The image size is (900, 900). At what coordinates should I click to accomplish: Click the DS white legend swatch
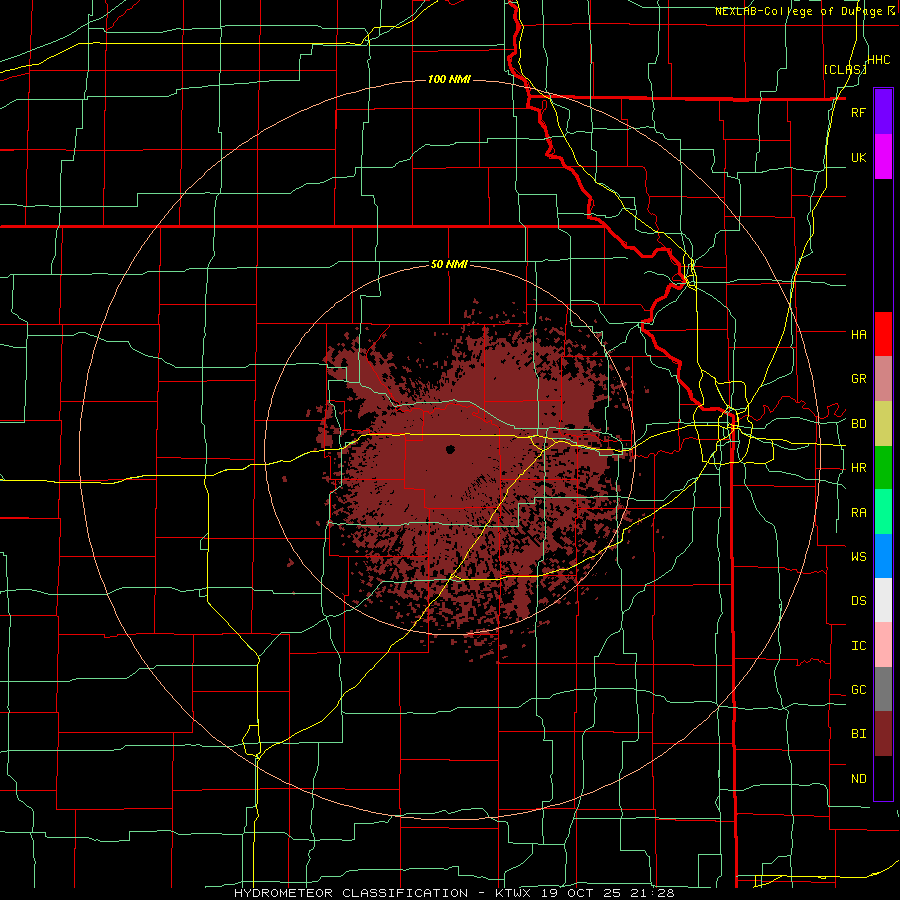(x=883, y=600)
